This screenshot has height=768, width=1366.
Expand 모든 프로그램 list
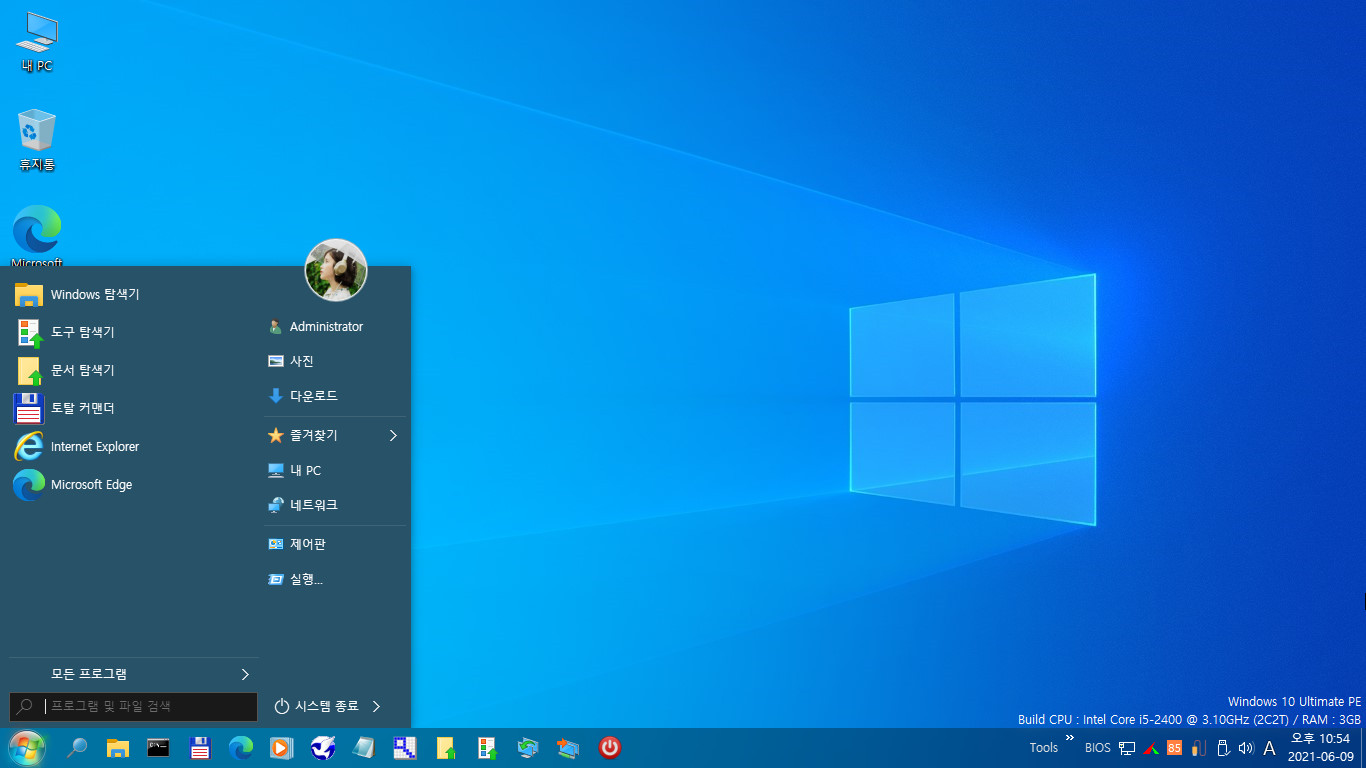point(133,674)
